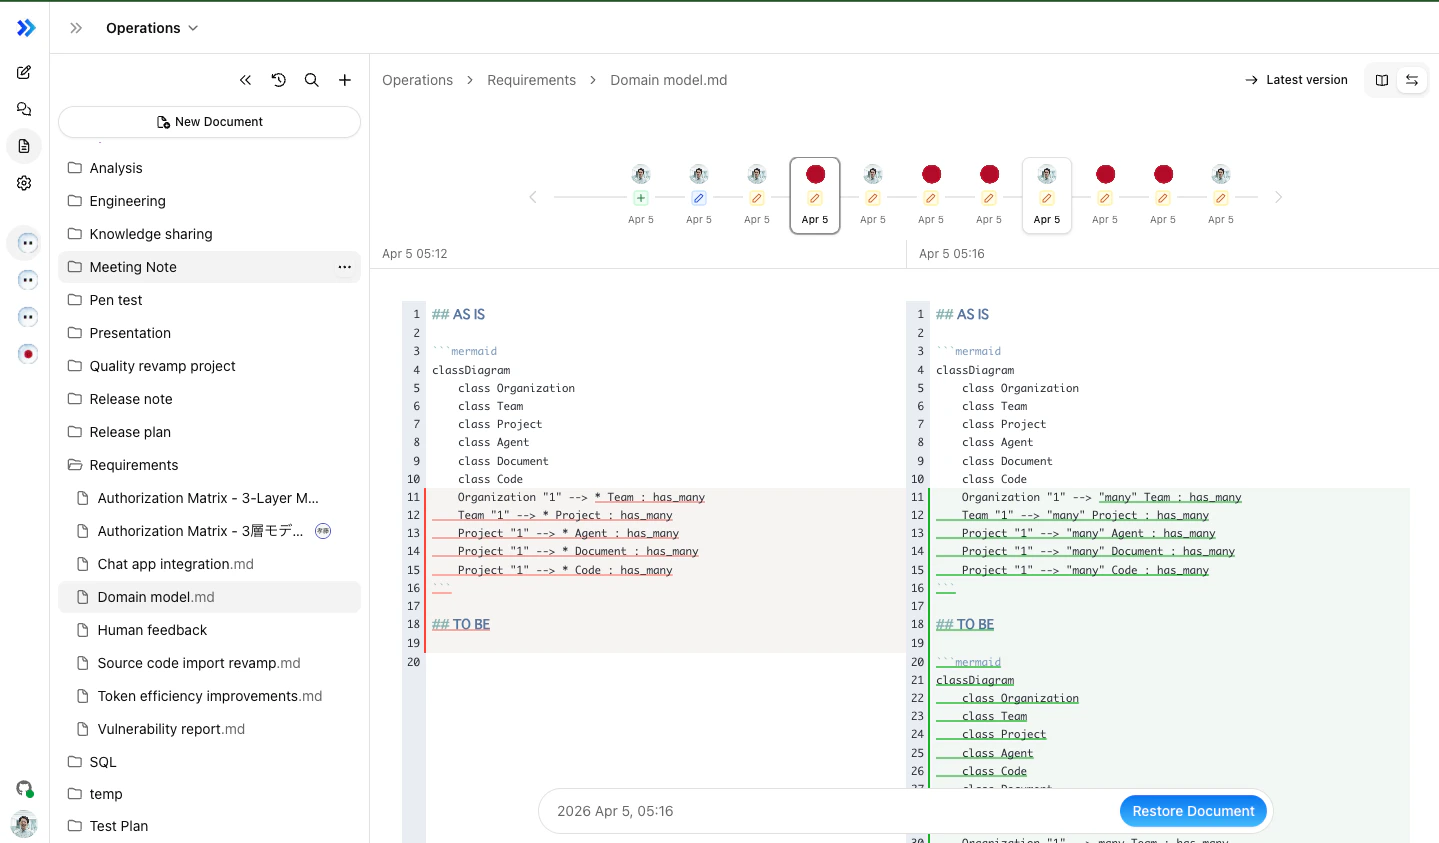Toggle the swap-arrows compare view button

tap(1412, 80)
